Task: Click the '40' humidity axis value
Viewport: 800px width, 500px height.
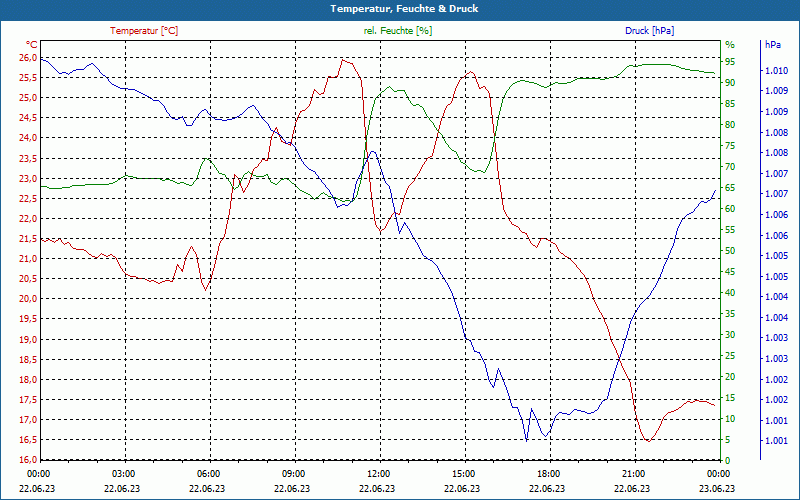Action: pyautogui.click(x=730, y=293)
